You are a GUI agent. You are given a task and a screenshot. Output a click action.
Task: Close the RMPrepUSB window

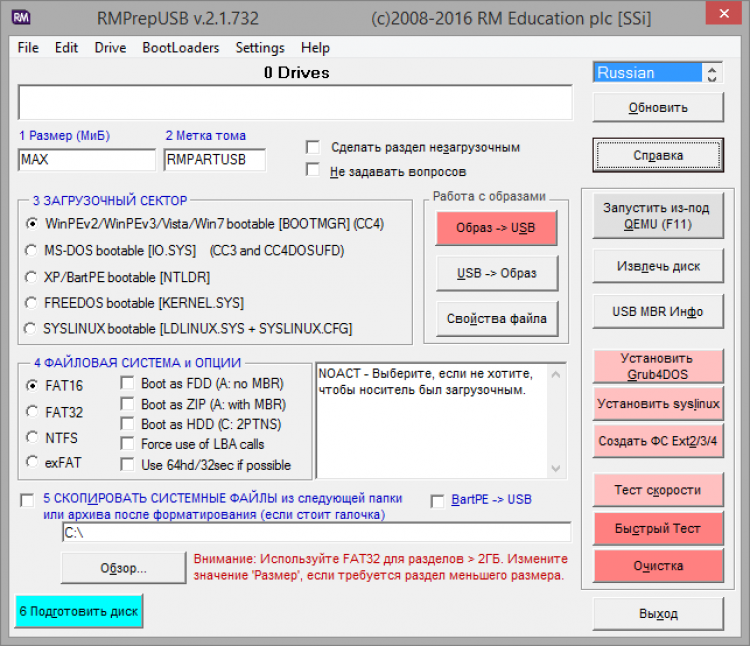pyautogui.click(x=724, y=13)
